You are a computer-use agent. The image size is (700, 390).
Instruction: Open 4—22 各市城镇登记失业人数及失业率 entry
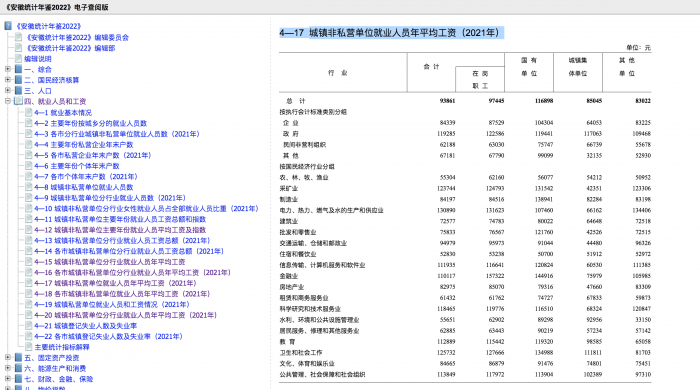108,336
